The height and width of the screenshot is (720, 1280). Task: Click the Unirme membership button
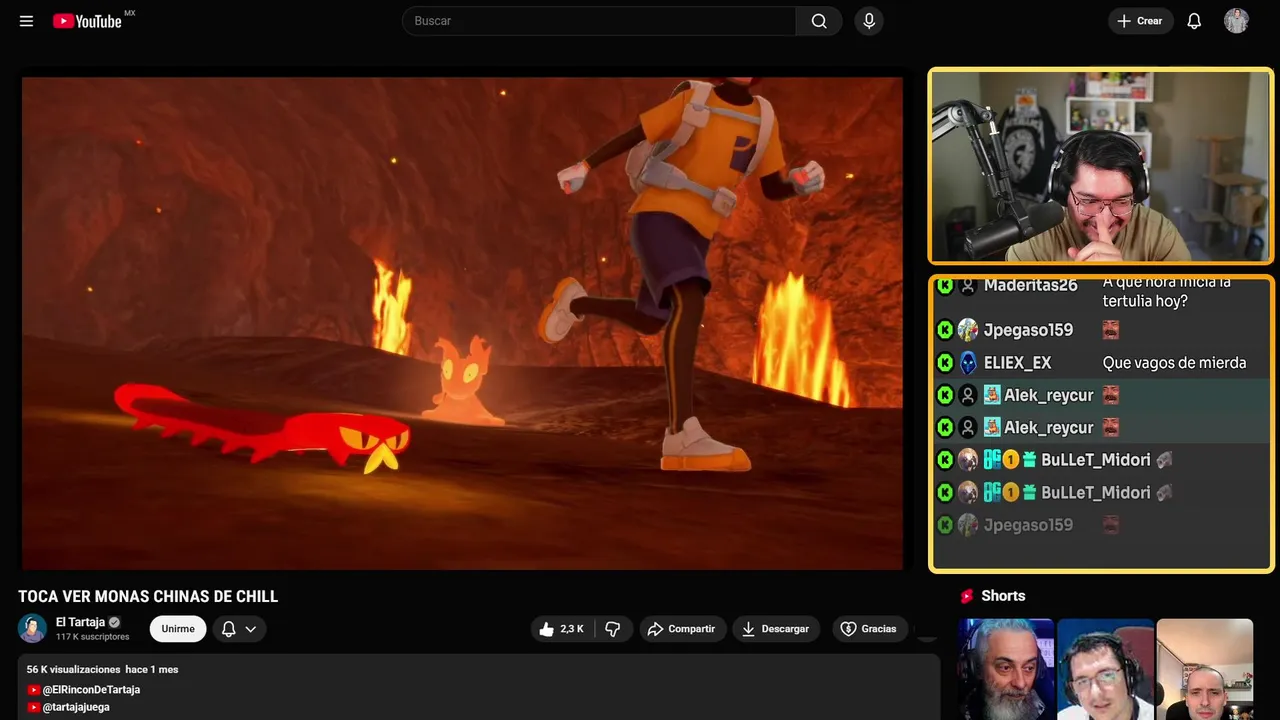[178, 628]
